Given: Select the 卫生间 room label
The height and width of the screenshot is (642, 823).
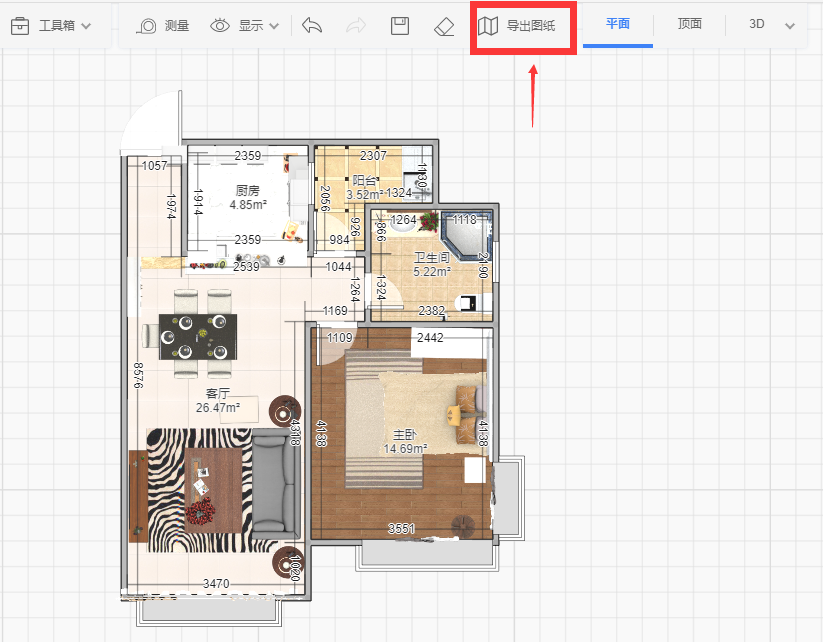Looking at the screenshot, I should [431, 257].
